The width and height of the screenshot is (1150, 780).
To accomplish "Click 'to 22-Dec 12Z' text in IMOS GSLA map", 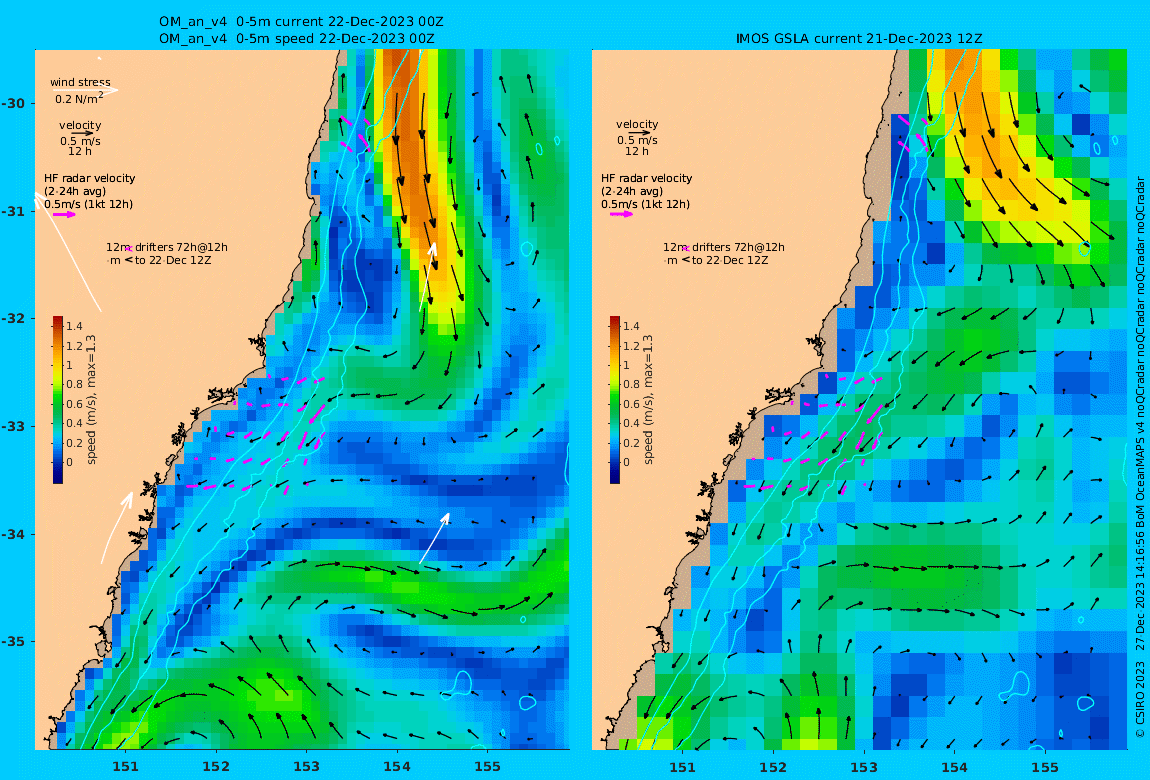I will click(x=730, y=260).
